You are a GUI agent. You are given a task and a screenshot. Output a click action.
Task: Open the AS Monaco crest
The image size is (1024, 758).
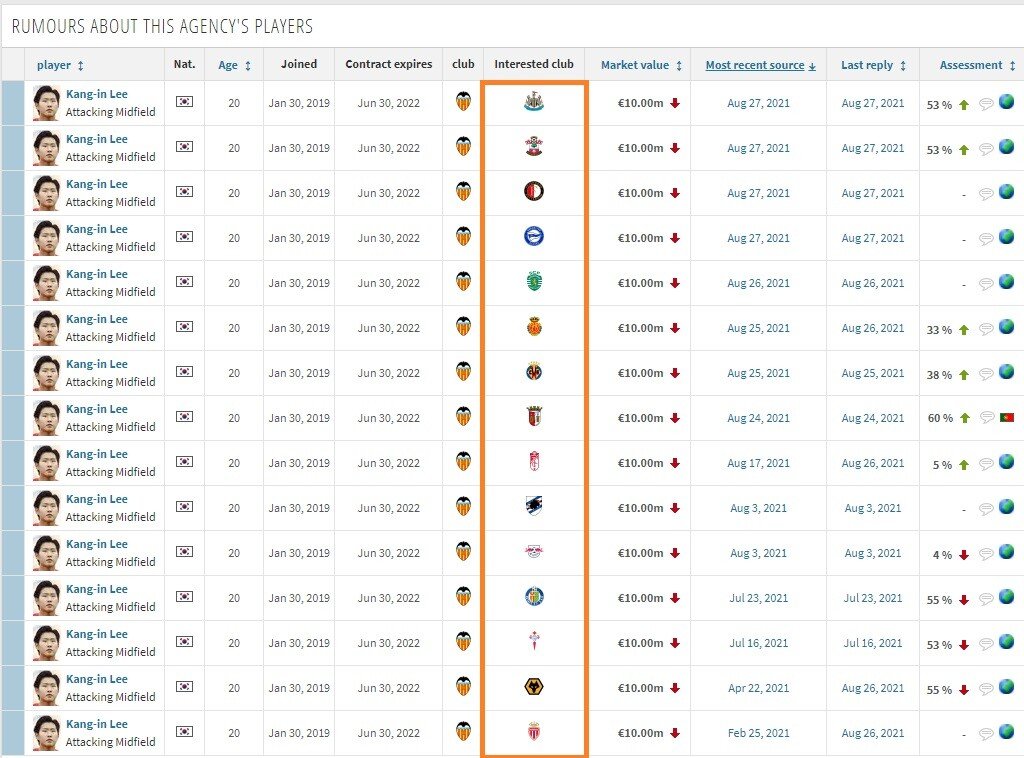pyautogui.click(x=534, y=732)
